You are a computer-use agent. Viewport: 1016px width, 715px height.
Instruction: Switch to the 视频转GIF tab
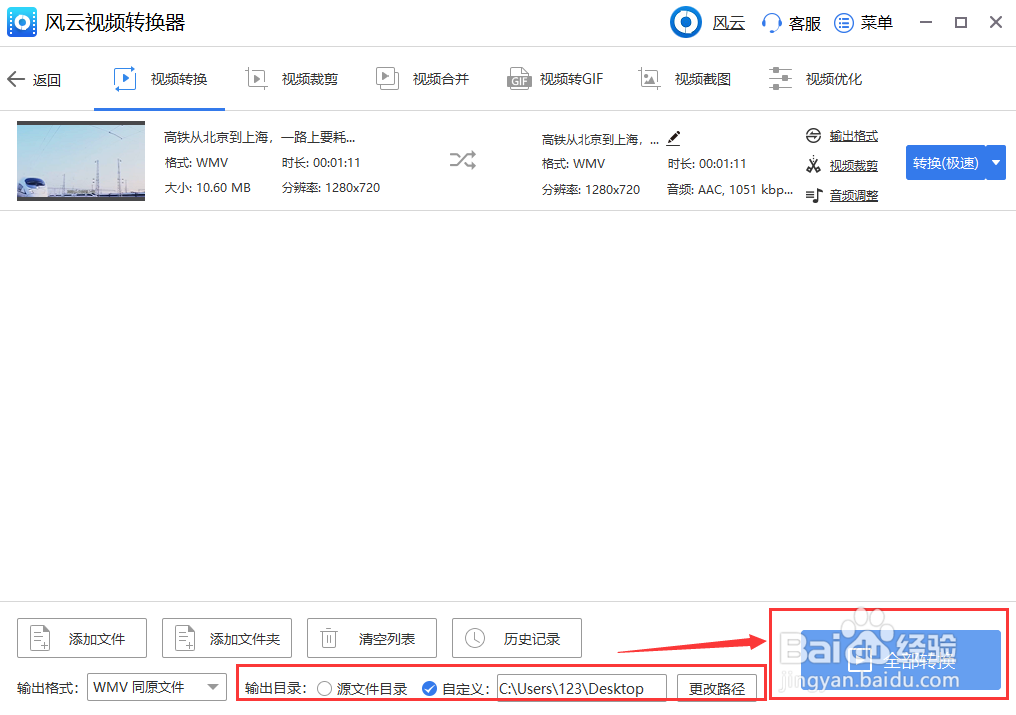555,78
